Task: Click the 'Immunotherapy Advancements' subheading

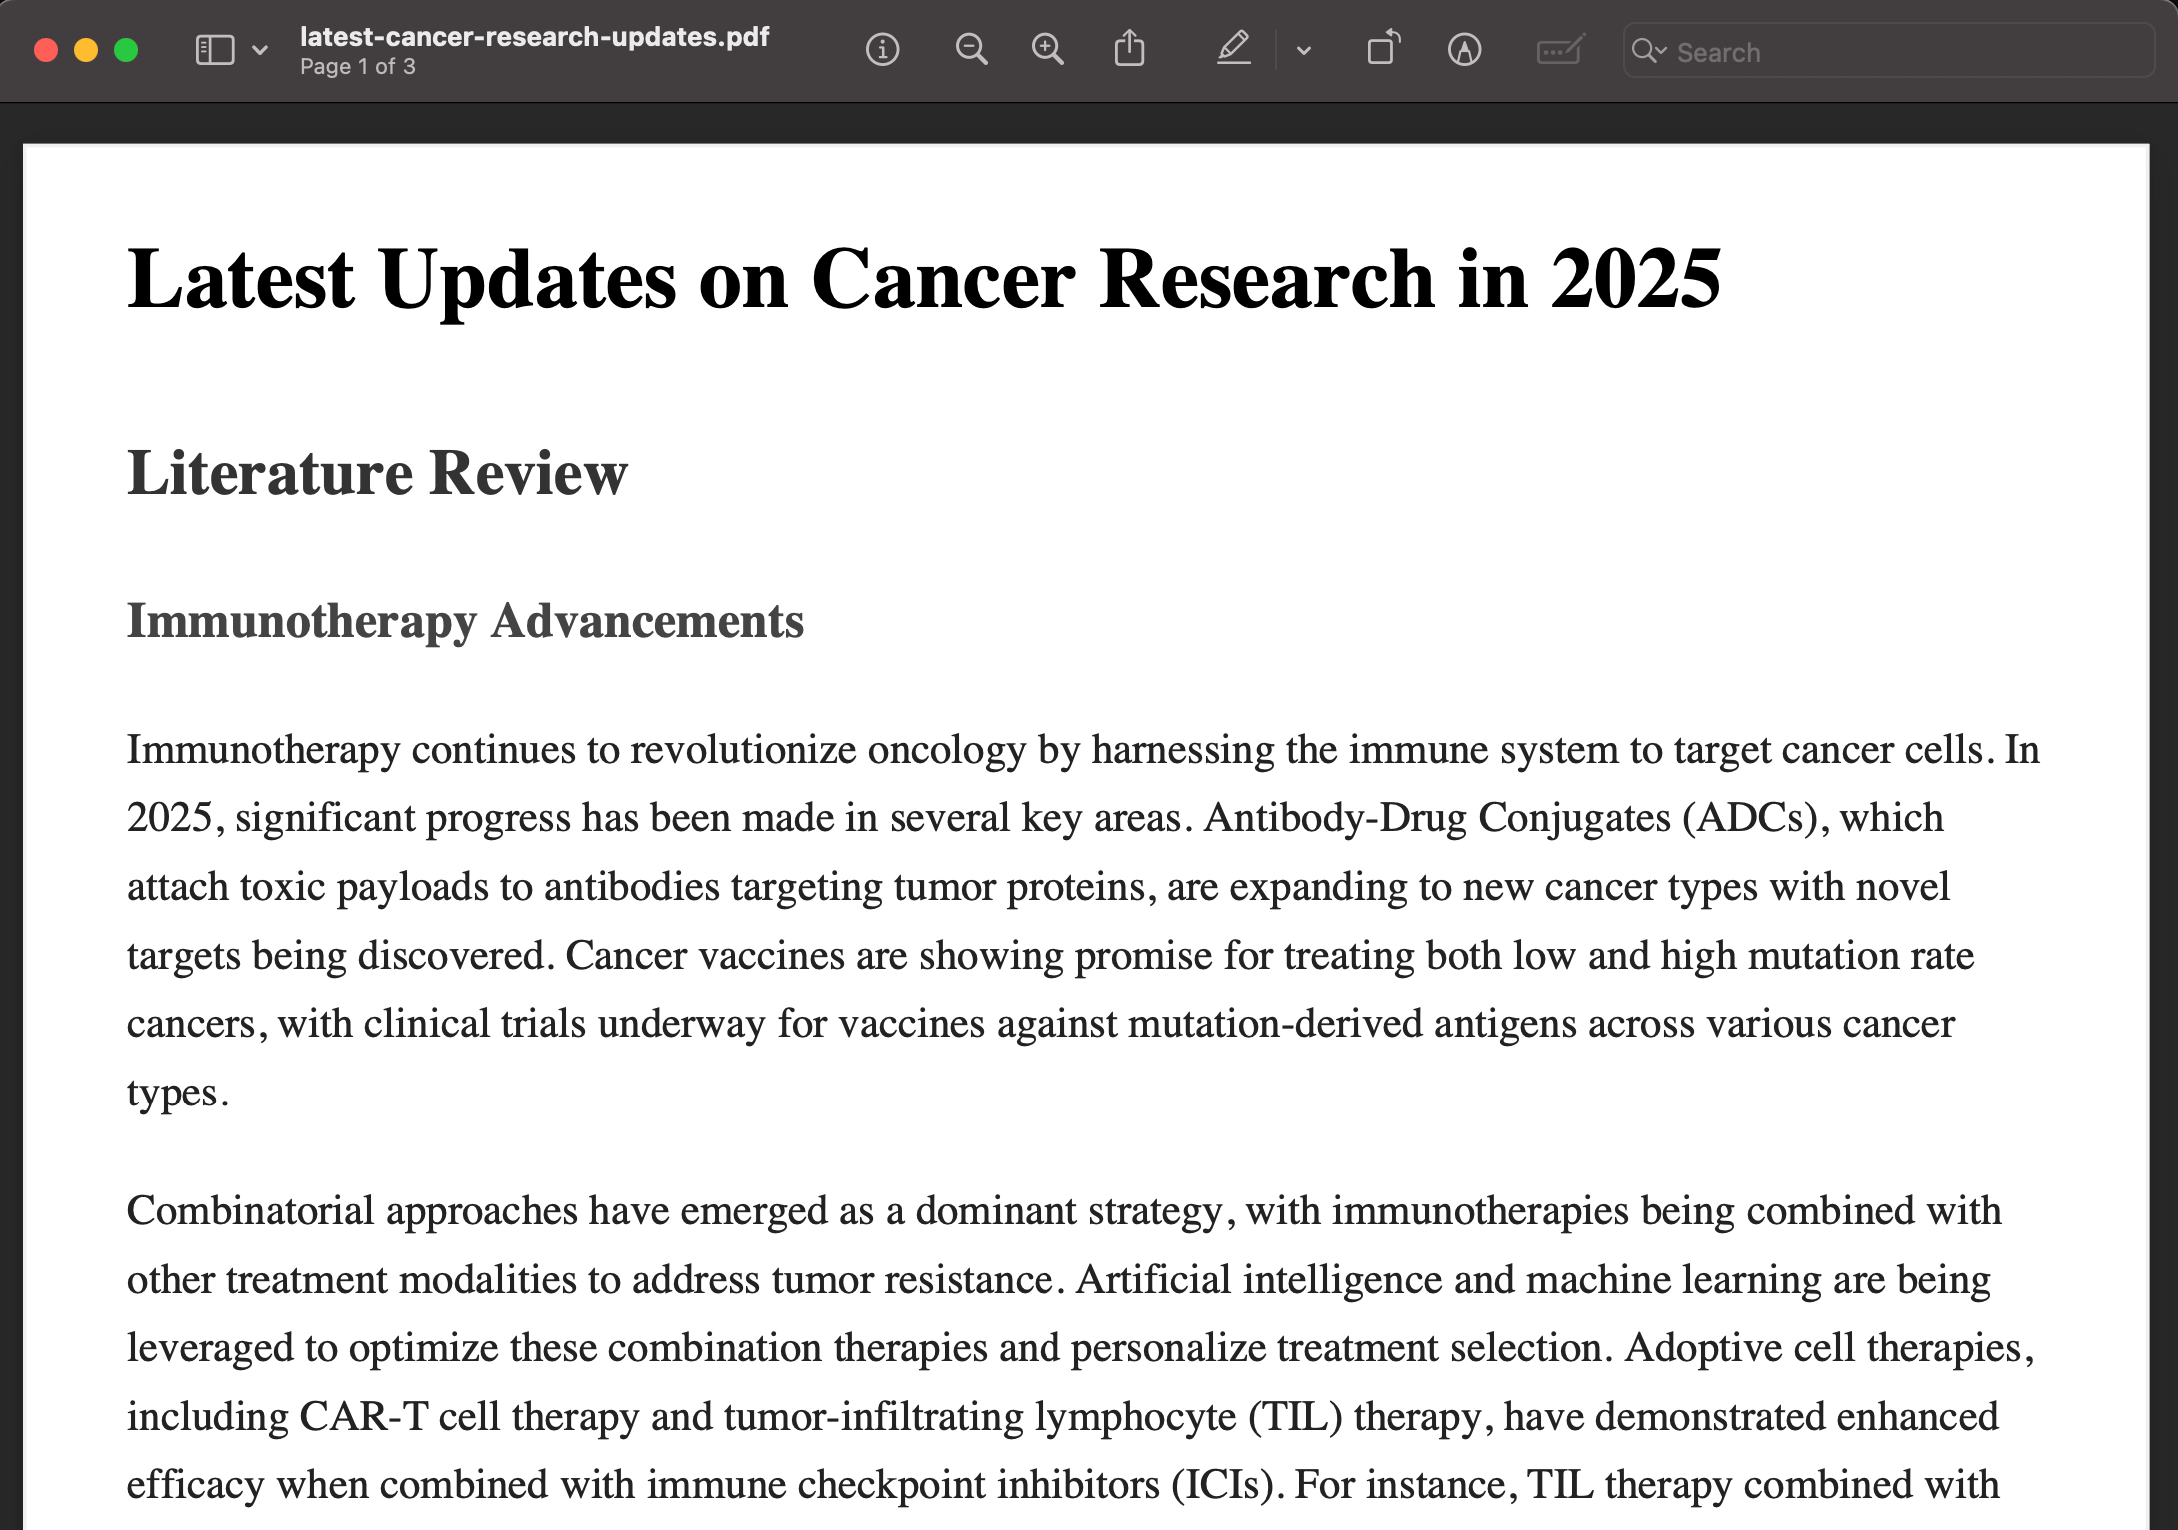Action: click(465, 621)
